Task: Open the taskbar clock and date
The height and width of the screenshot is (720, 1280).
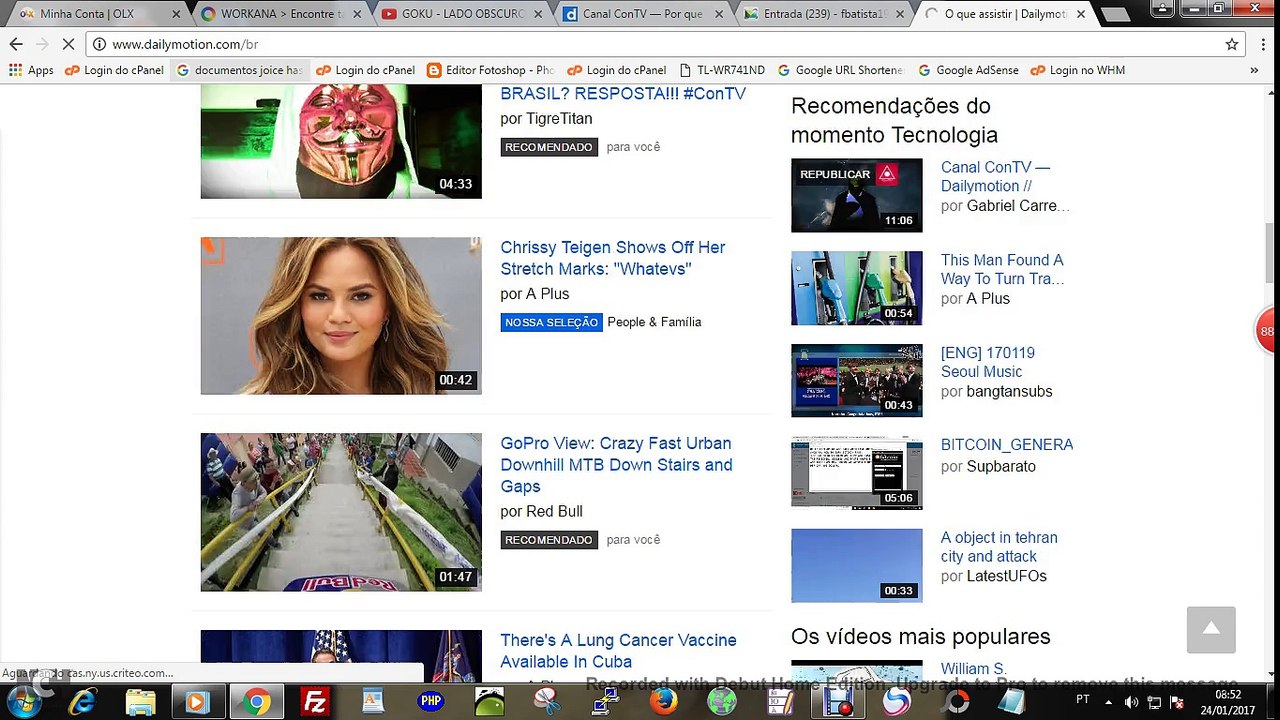Action: (x=1228, y=702)
